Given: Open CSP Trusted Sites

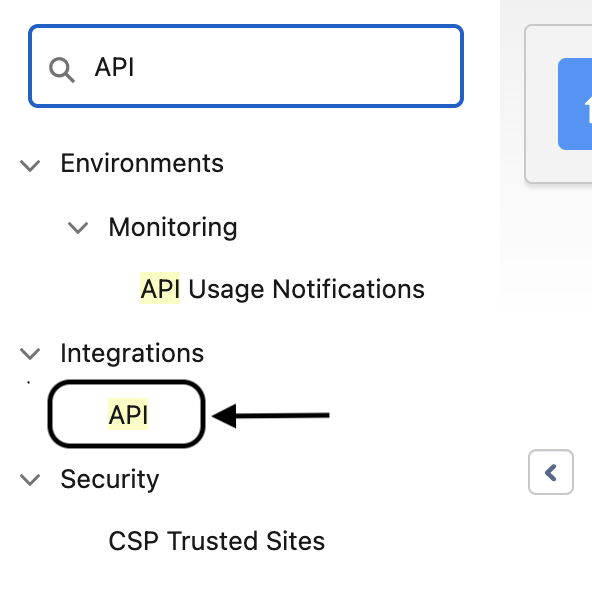Looking at the screenshot, I should 217,541.
